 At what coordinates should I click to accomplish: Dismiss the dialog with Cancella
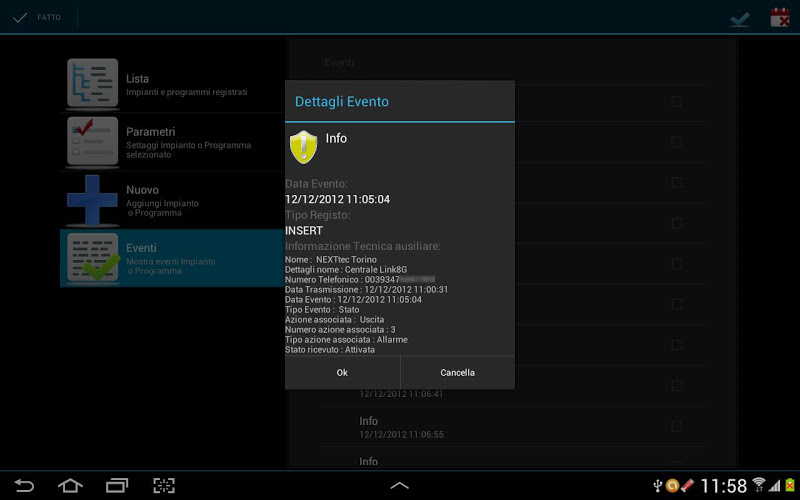(x=458, y=372)
